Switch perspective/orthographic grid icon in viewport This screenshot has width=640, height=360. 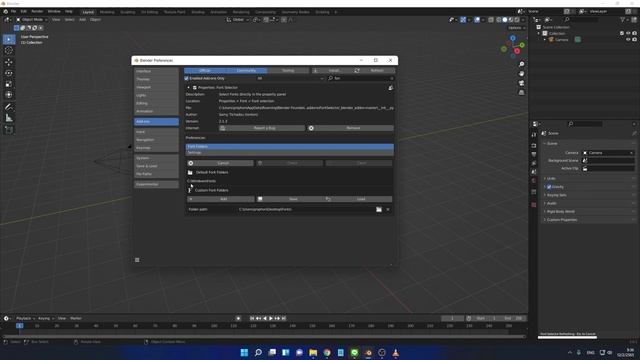[521, 93]
